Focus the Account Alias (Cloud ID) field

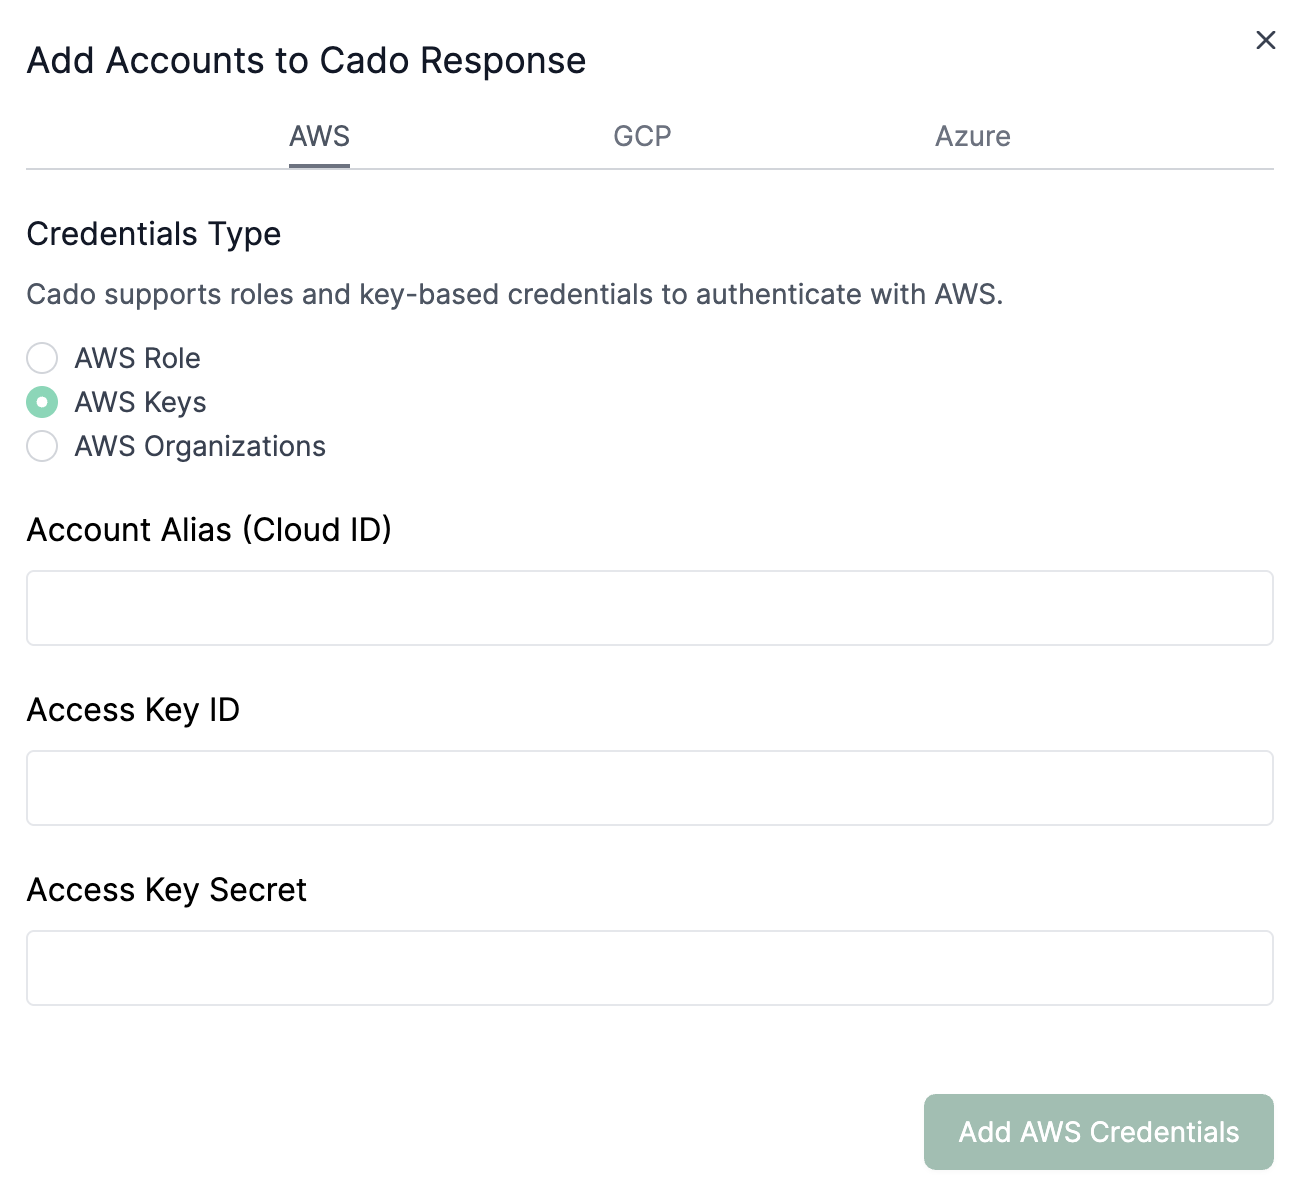pos(650,608)
